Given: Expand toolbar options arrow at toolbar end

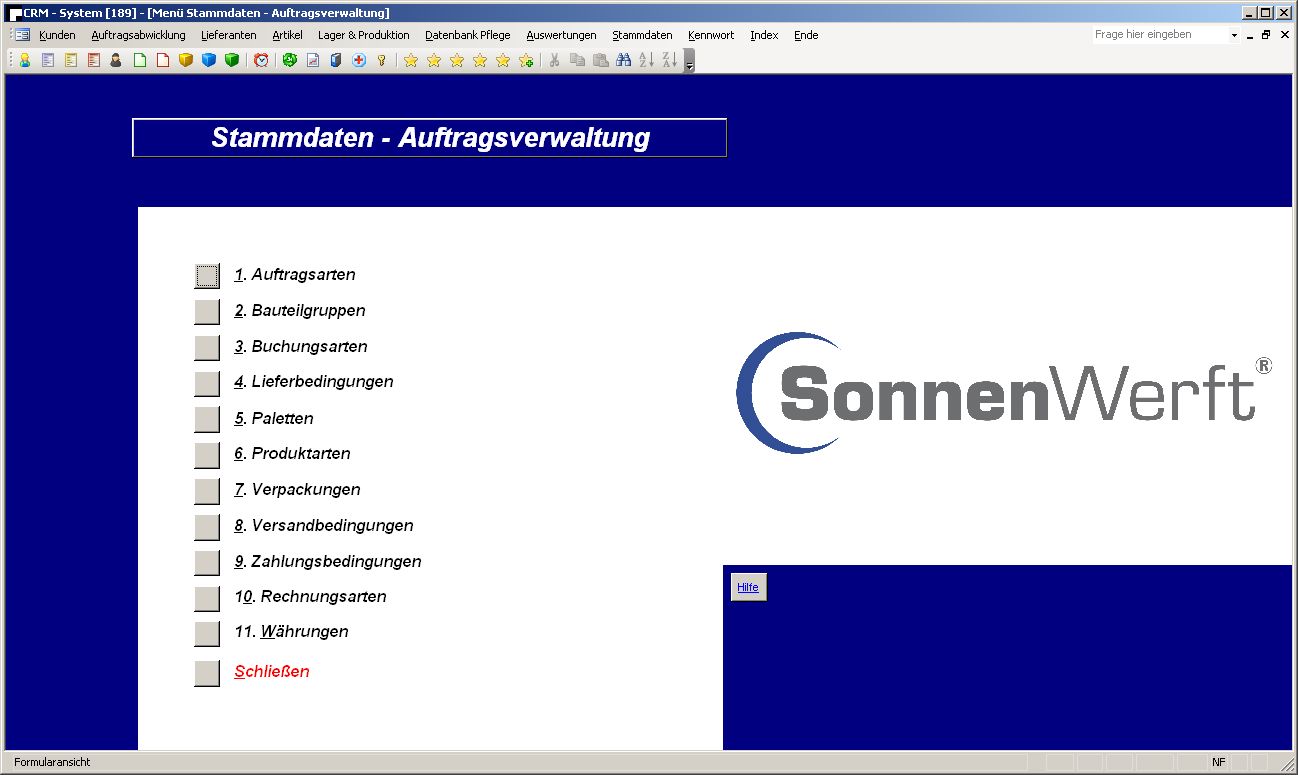Looking at the screenshot, I should 689,61.
